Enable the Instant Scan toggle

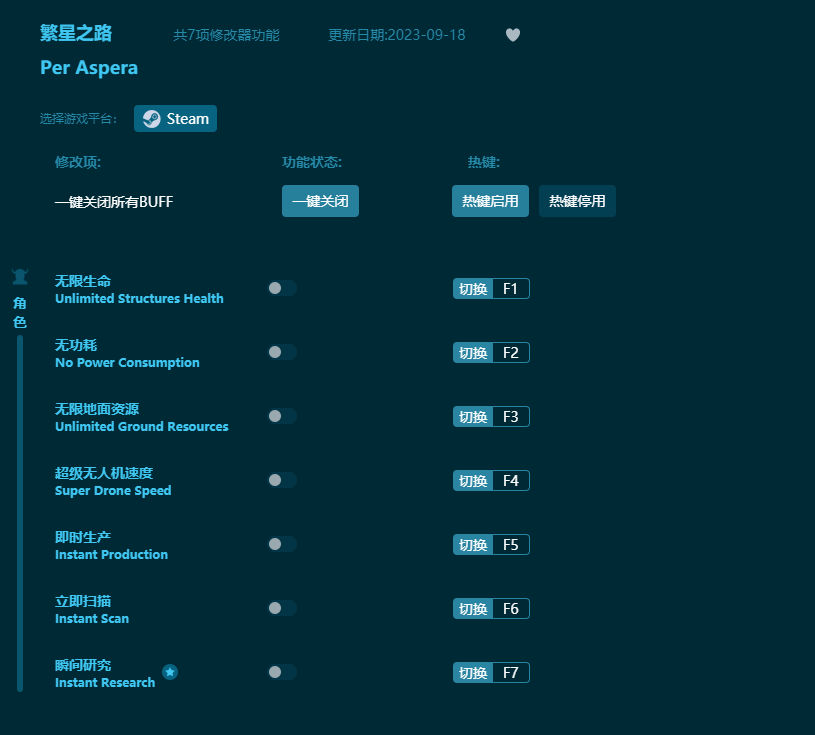coord(281,608)
